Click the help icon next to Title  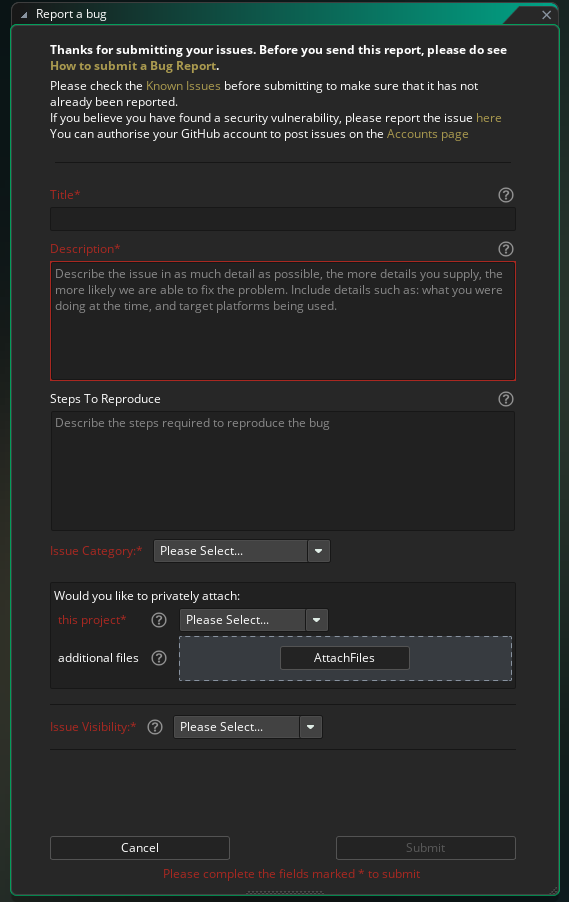(506, 195)
